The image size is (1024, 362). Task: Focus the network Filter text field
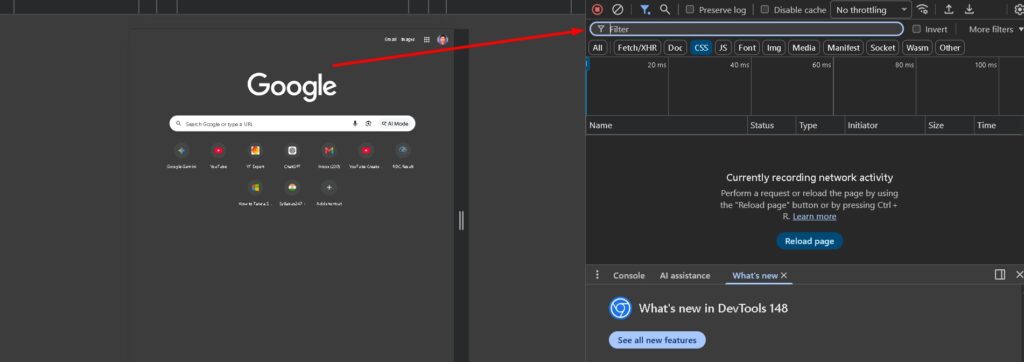point(746,29)
